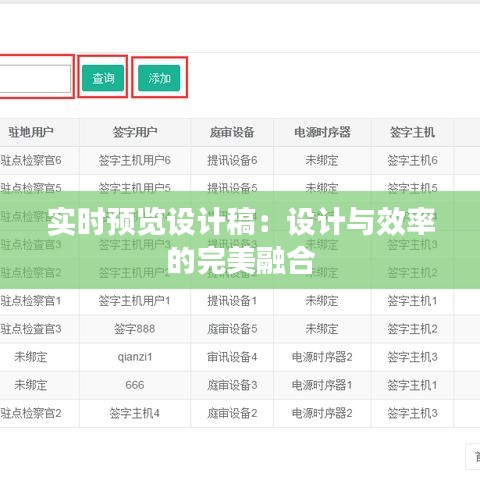This screenshot has width=480, height=480.
Task: Click the qianzi1 cell
Action: [135, 357]
